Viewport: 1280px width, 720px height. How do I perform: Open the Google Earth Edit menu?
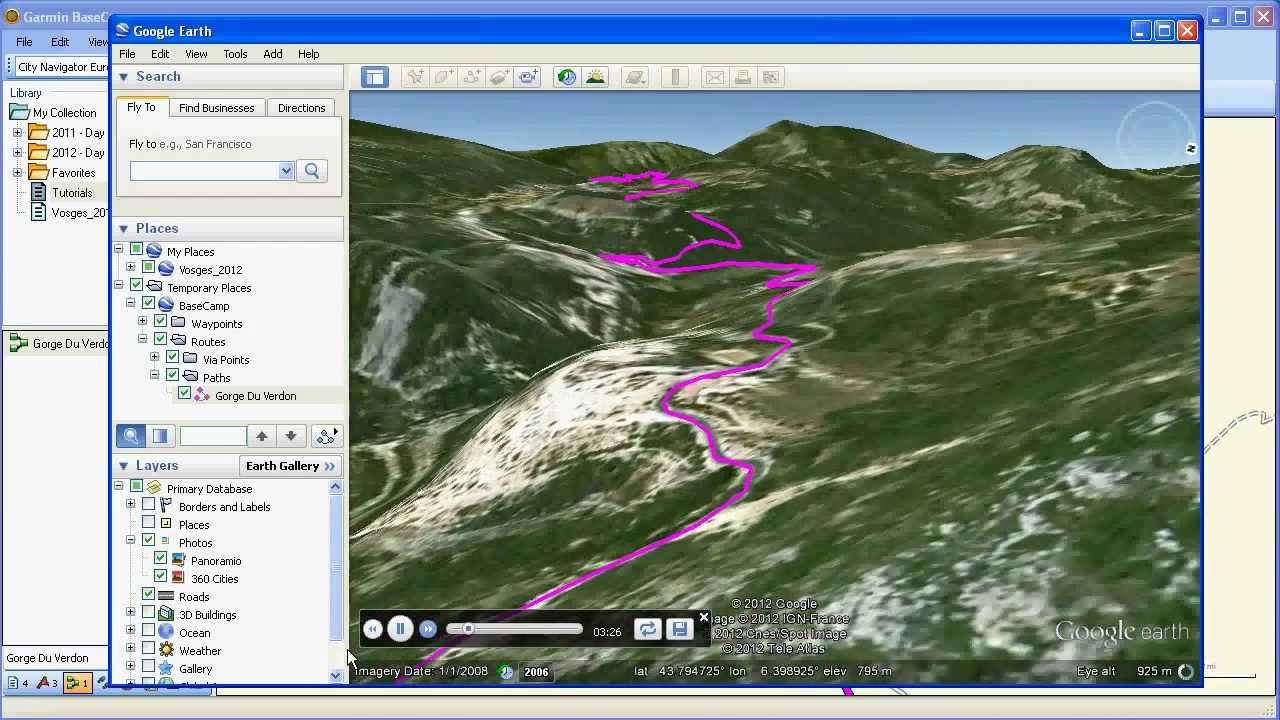(160, 54)
